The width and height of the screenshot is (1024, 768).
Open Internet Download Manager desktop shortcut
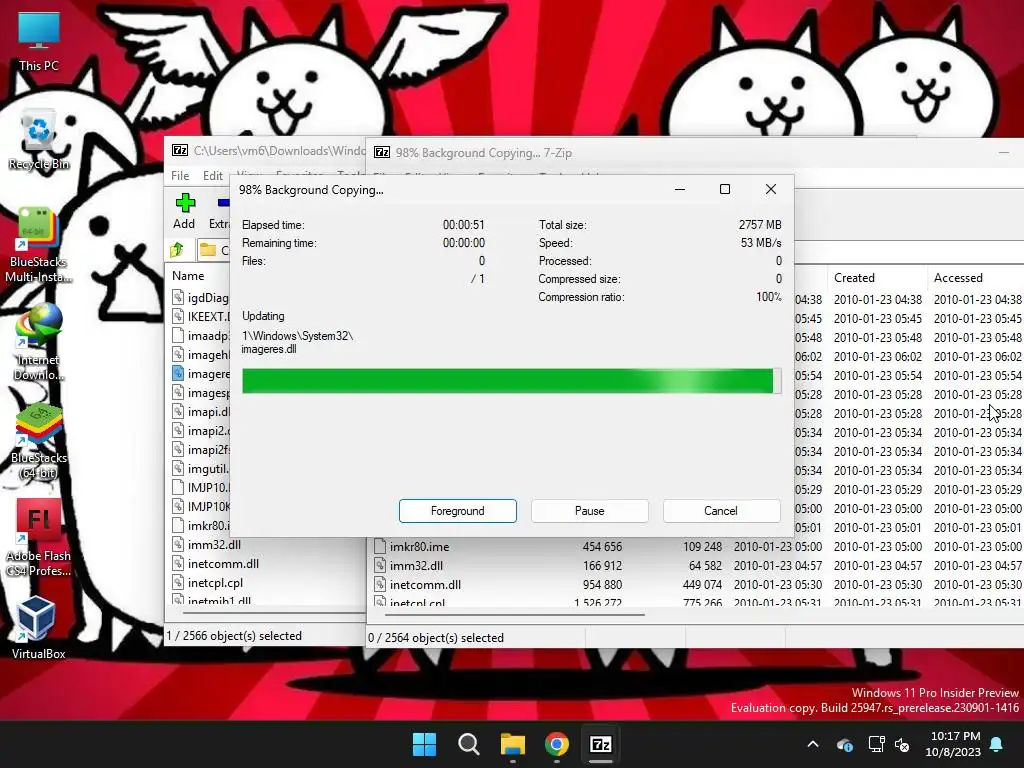click(39, 342)
